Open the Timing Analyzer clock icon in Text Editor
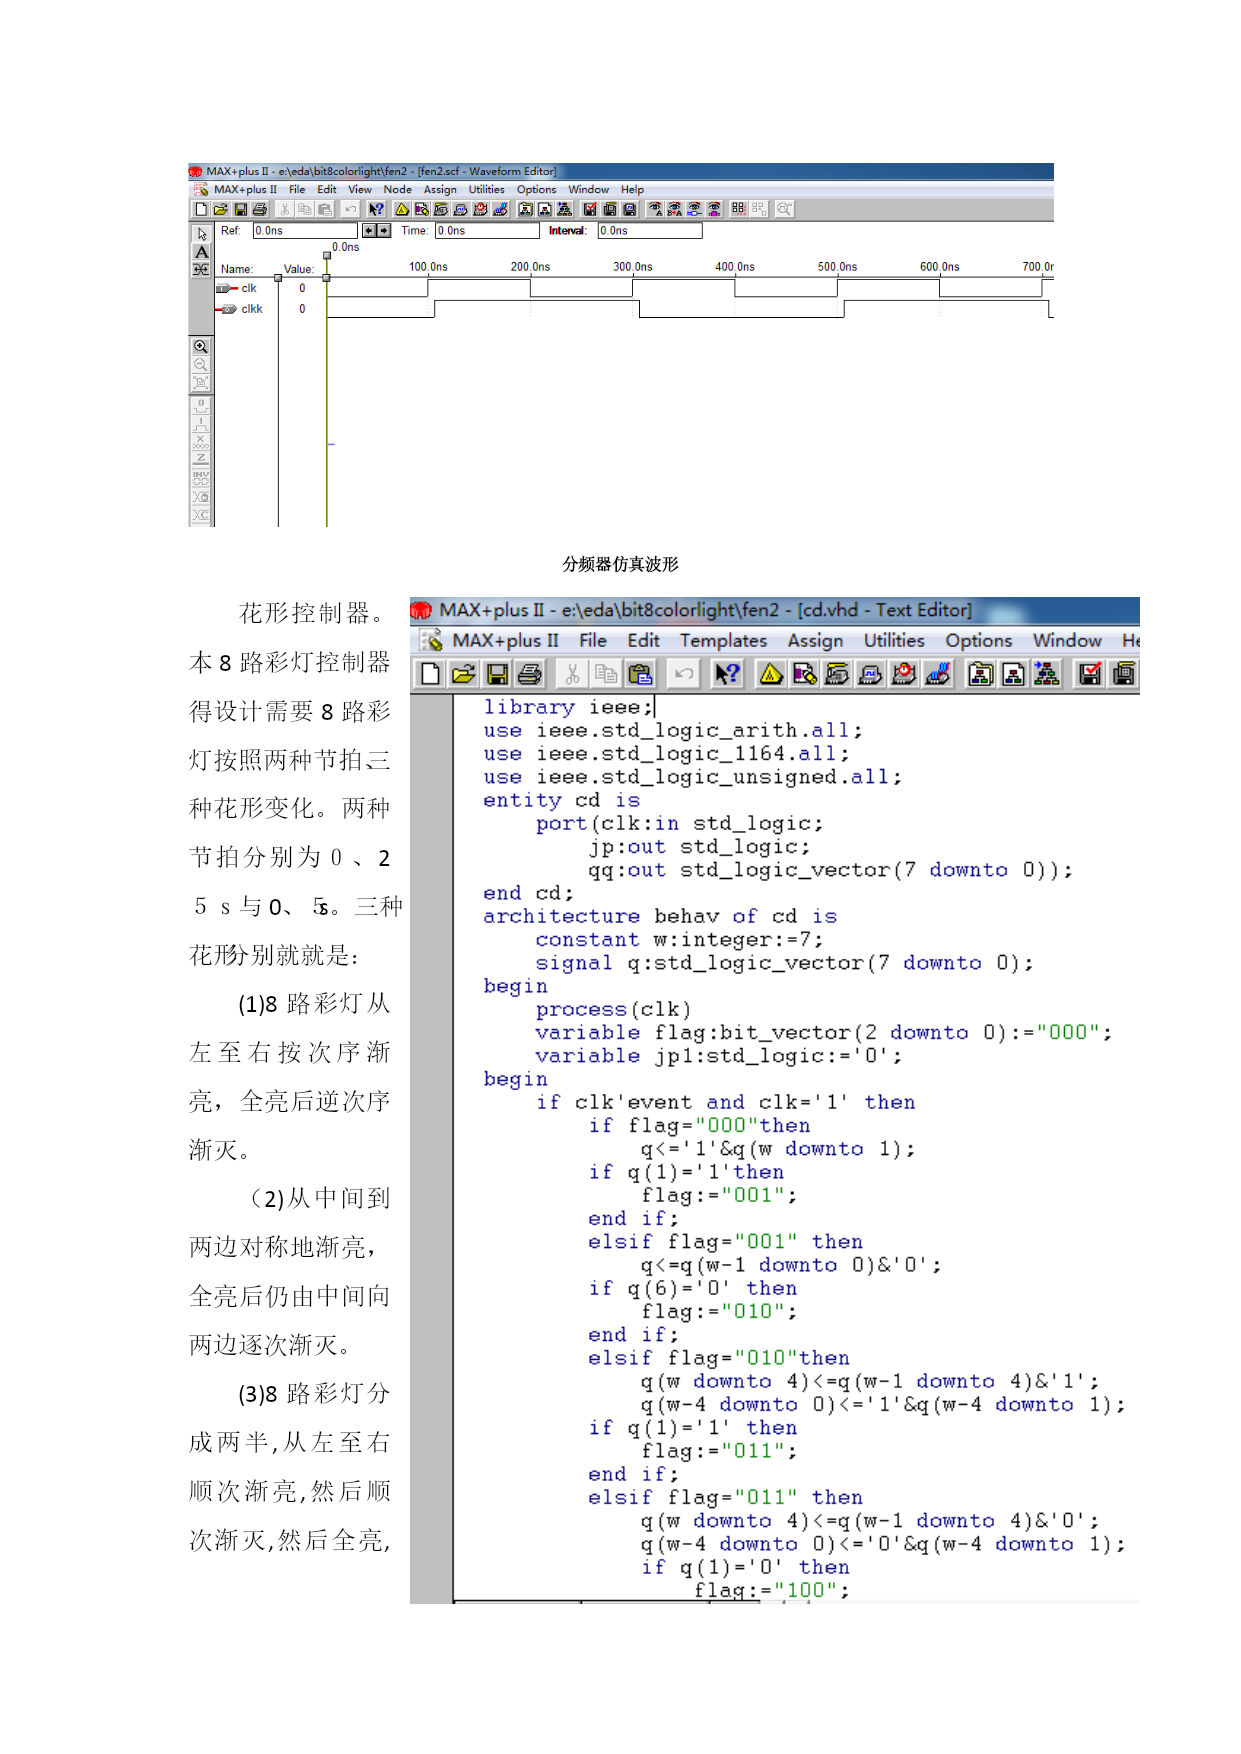The height and width of the screenshot is (1754, 1241). tap(903, 674)
